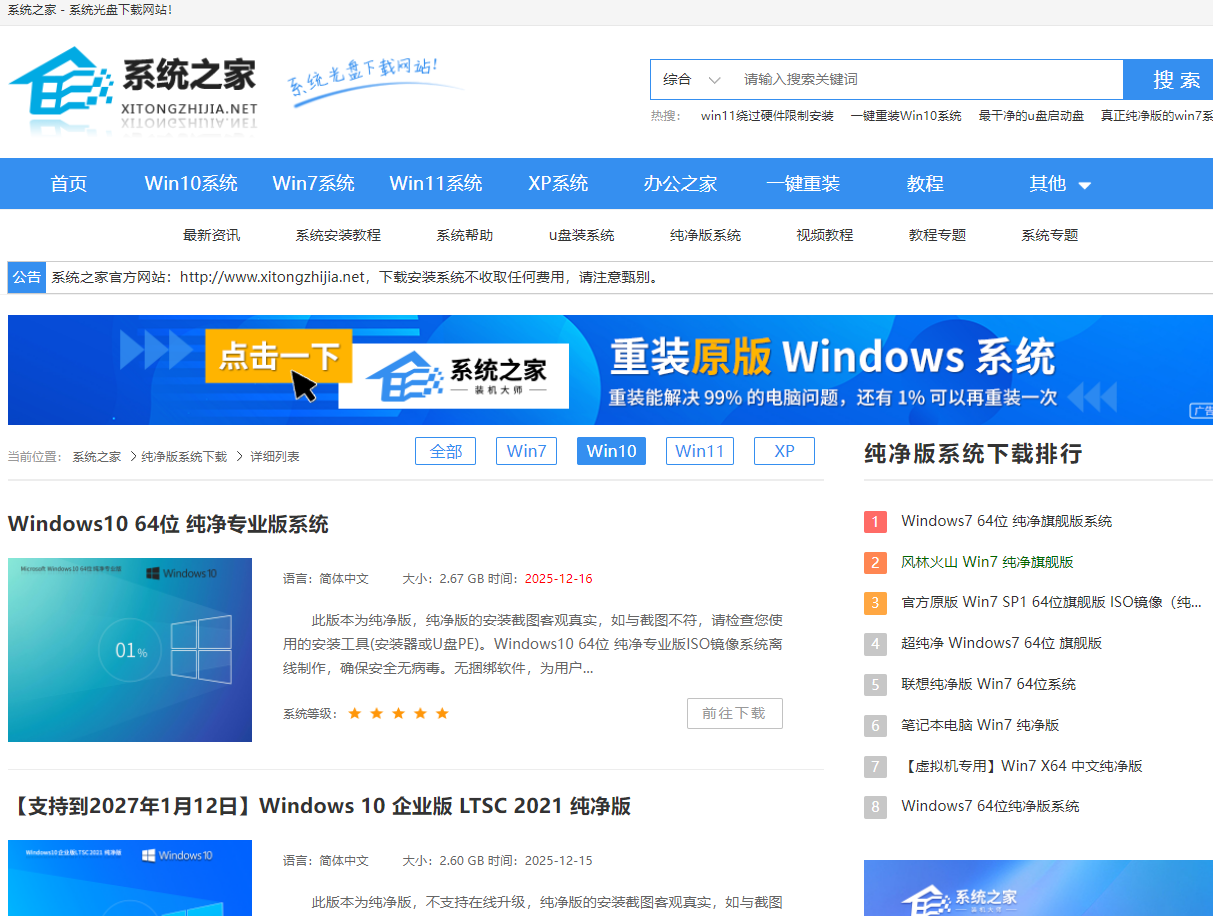
Task: Select the 全部 filter tab
Action: coord(446,451)
